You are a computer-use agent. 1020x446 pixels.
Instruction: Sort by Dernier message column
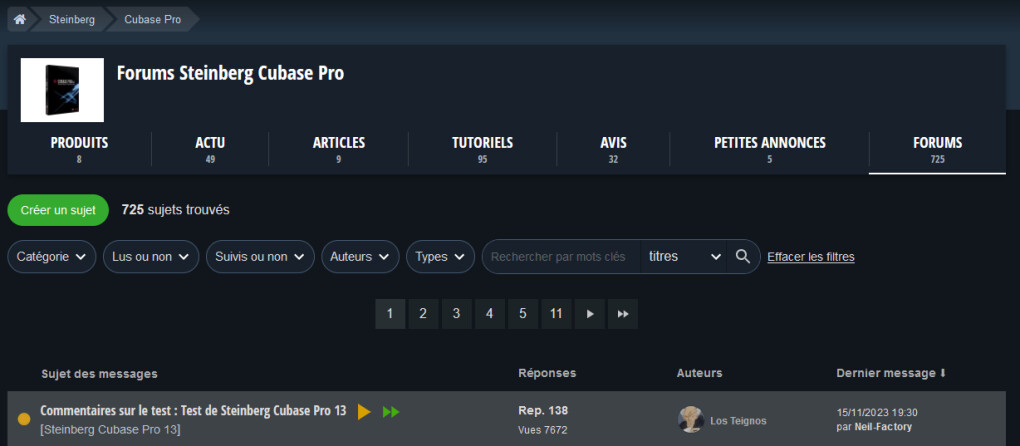pyautogui.click(x=891, y=373)
